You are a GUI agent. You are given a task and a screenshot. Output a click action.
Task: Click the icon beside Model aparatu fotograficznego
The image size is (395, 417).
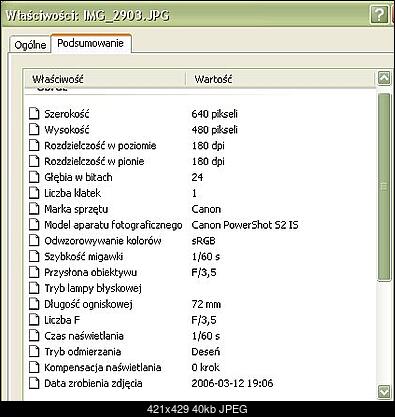click(x=34, y=225)
